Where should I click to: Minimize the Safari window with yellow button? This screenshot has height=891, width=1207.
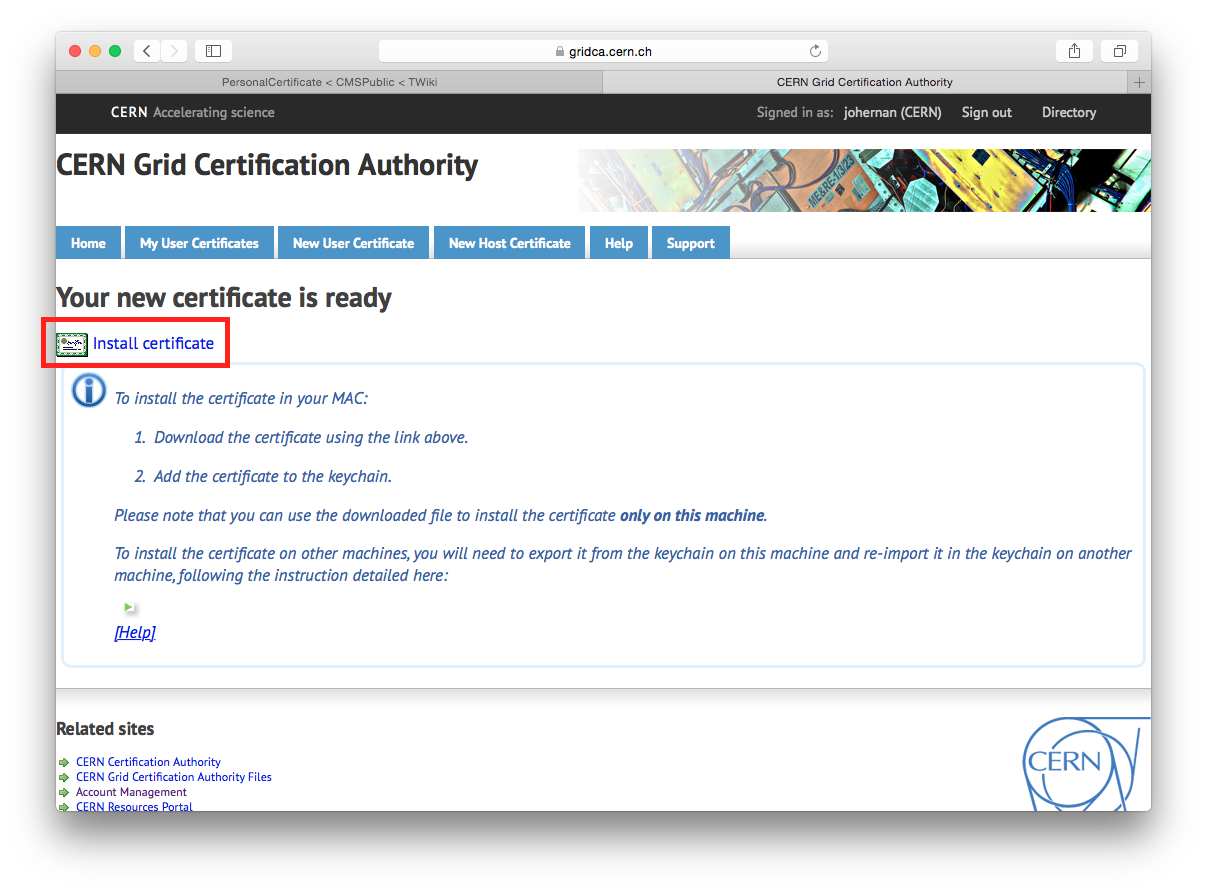click(x=95, y=51)
